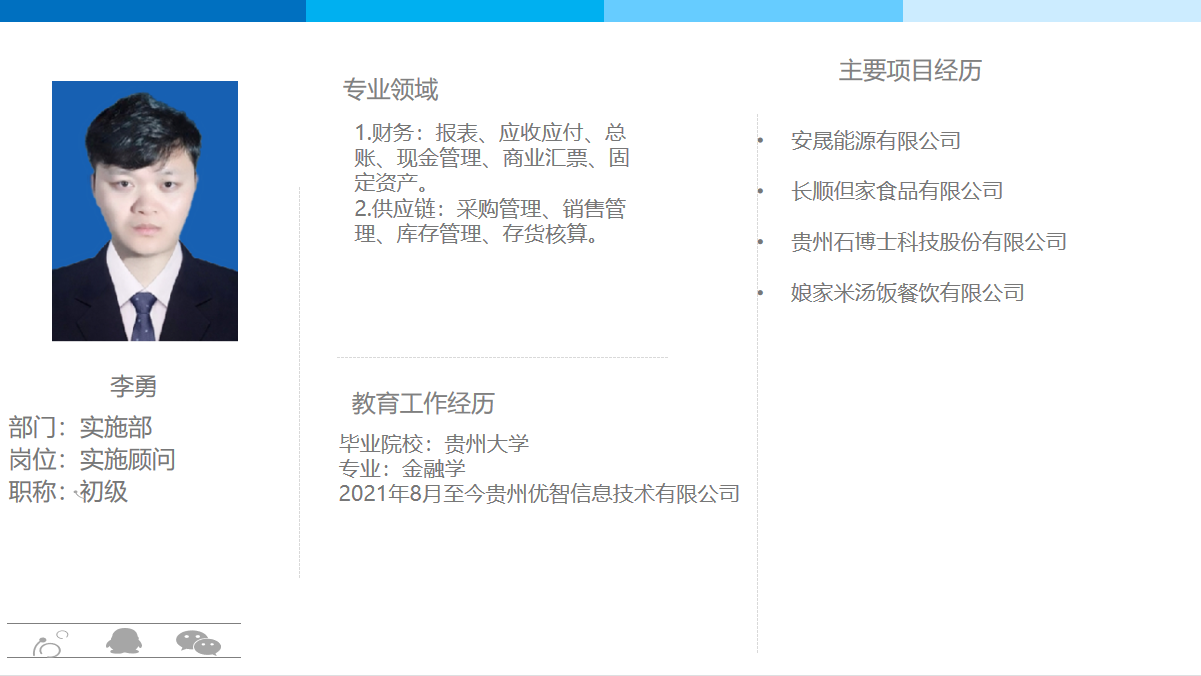Click the dark blue segment of top bar

point(152,11)
